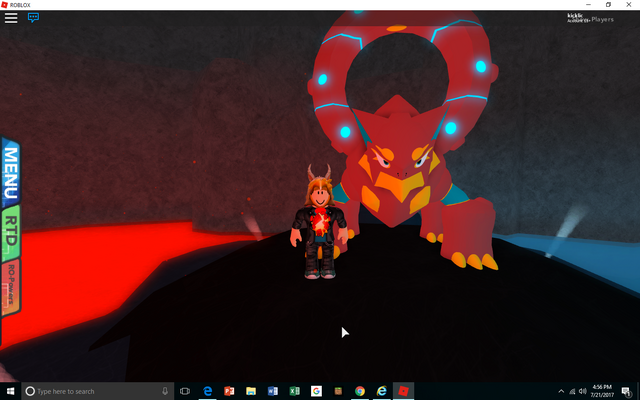Launch PowerPoint from the taskbar
The width and height of the screenshot is (640, 400).
pos(229,391)
